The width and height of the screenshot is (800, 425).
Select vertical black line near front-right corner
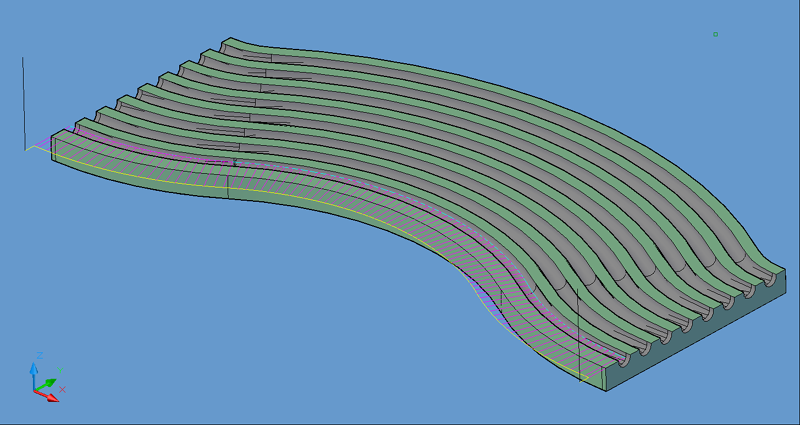[x=579, y=330]
